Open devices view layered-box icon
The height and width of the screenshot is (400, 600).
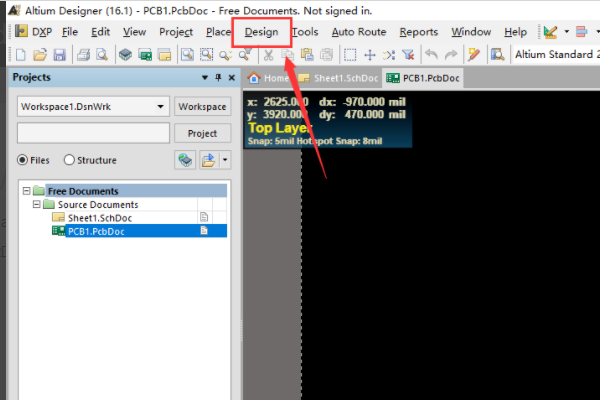125,55
